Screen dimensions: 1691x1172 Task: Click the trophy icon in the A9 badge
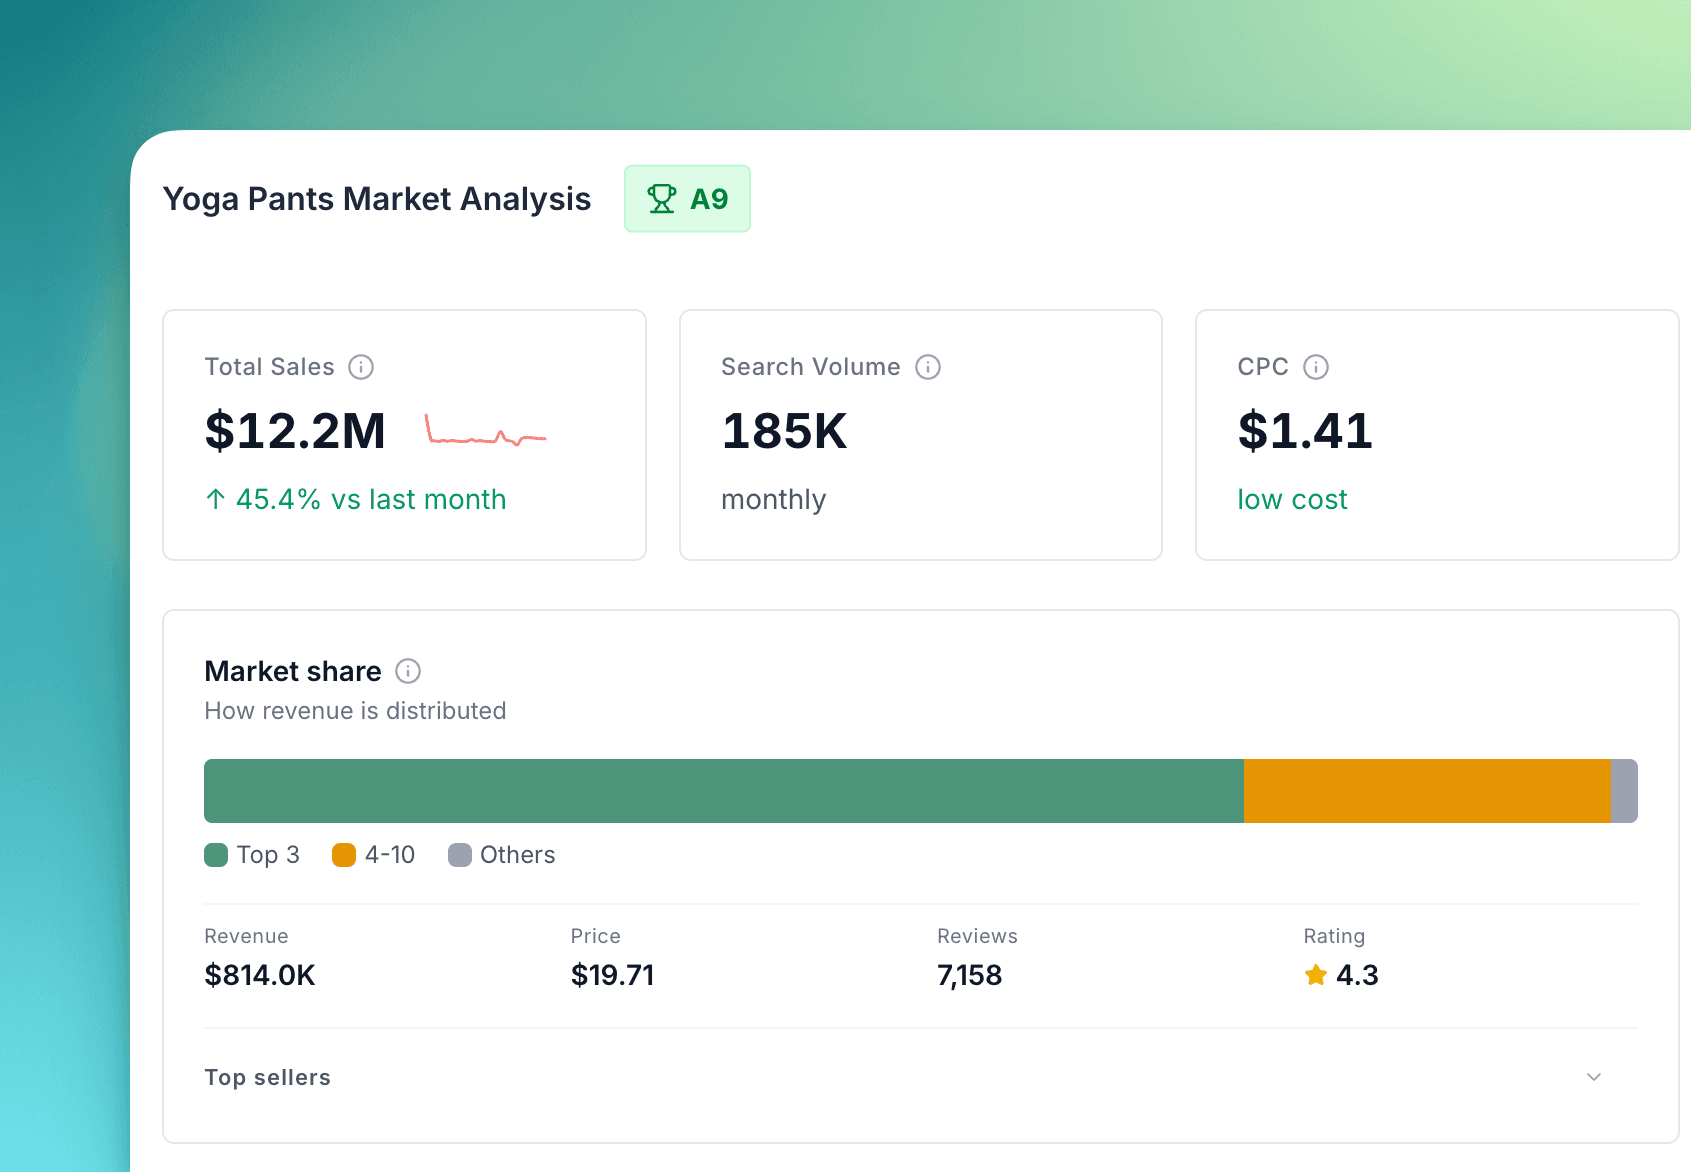[662, 198]
